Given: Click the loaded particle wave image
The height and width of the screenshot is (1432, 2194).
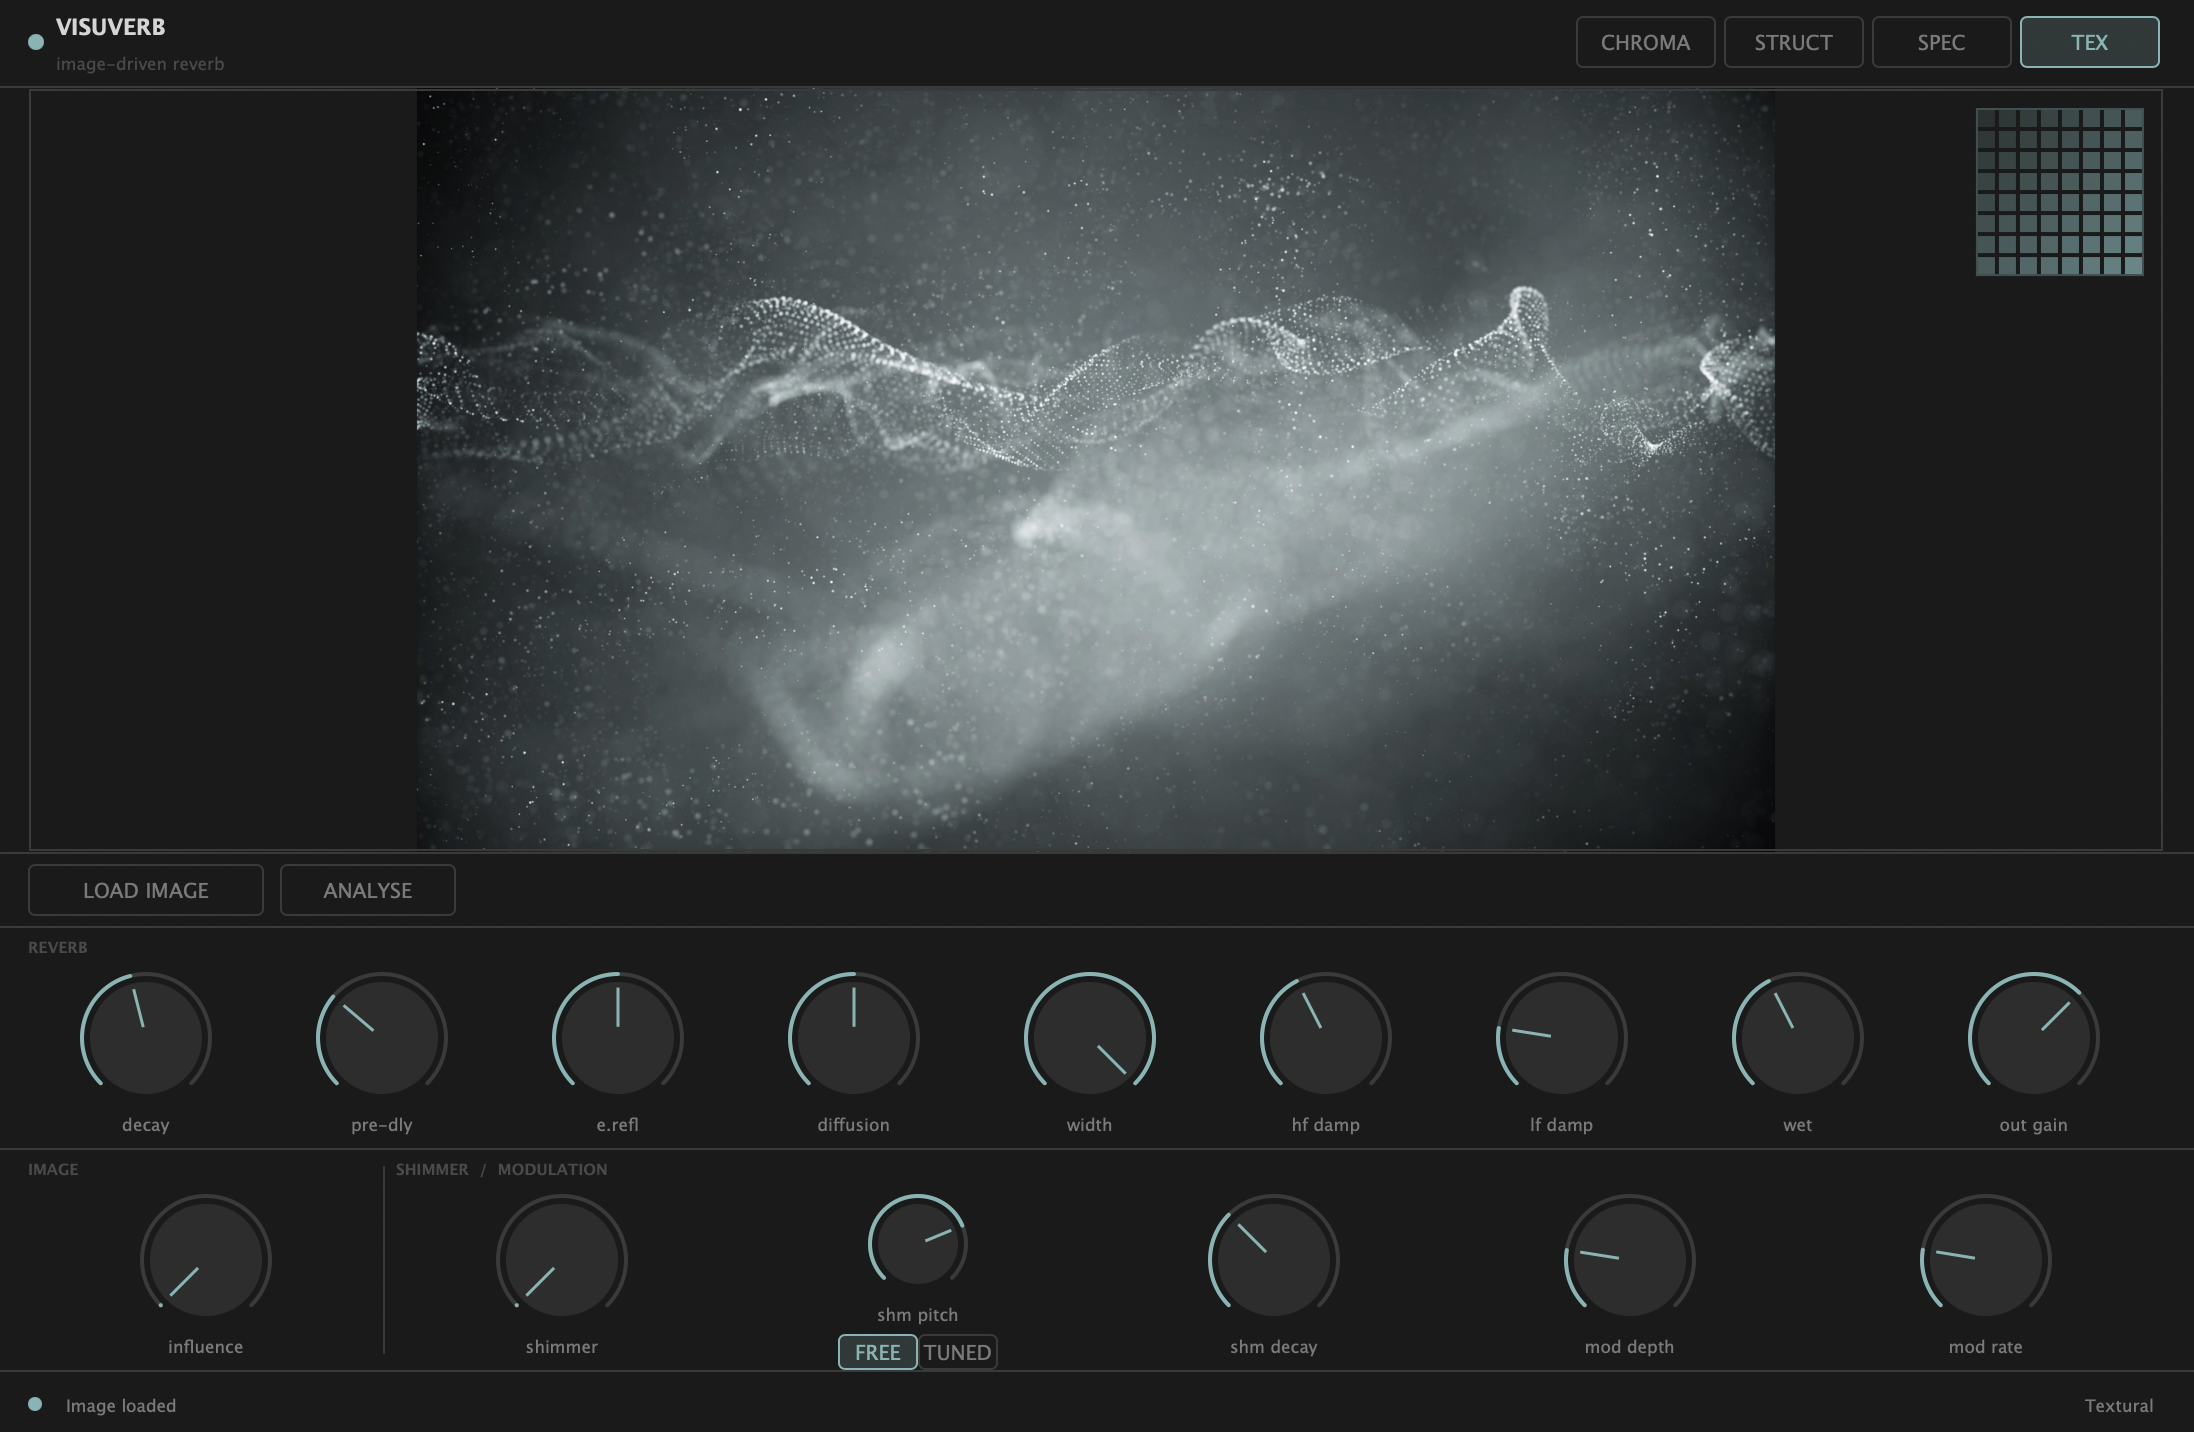Looking at the screenshot, I should (x=1096, y=470).
